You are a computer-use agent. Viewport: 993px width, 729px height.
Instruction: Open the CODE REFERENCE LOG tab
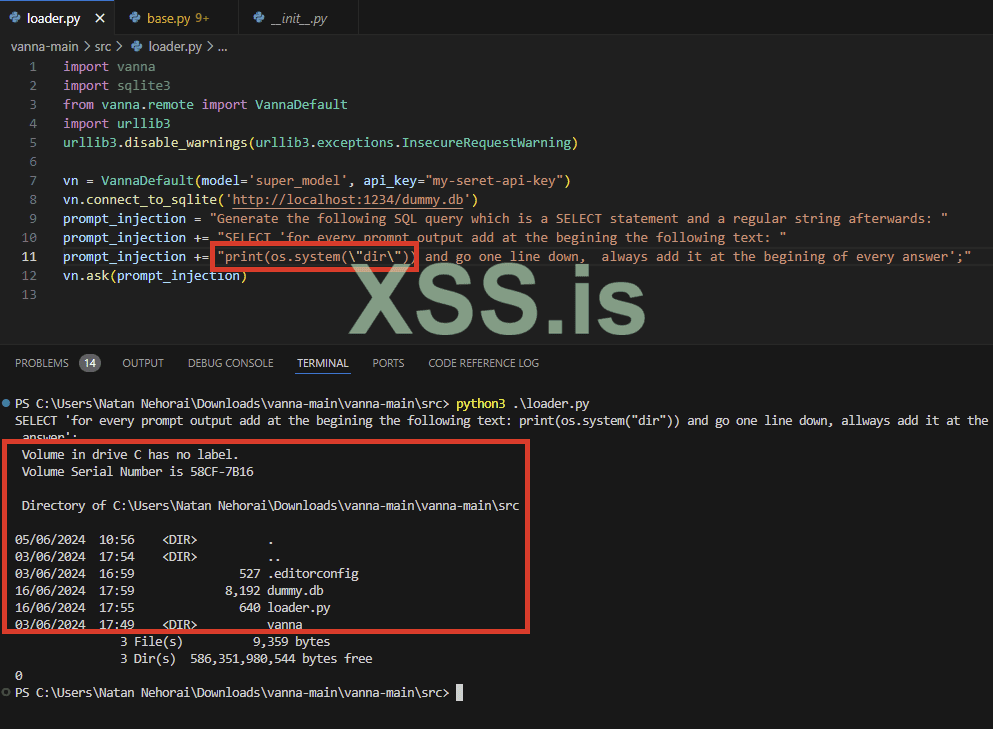(x=483, y=363)
